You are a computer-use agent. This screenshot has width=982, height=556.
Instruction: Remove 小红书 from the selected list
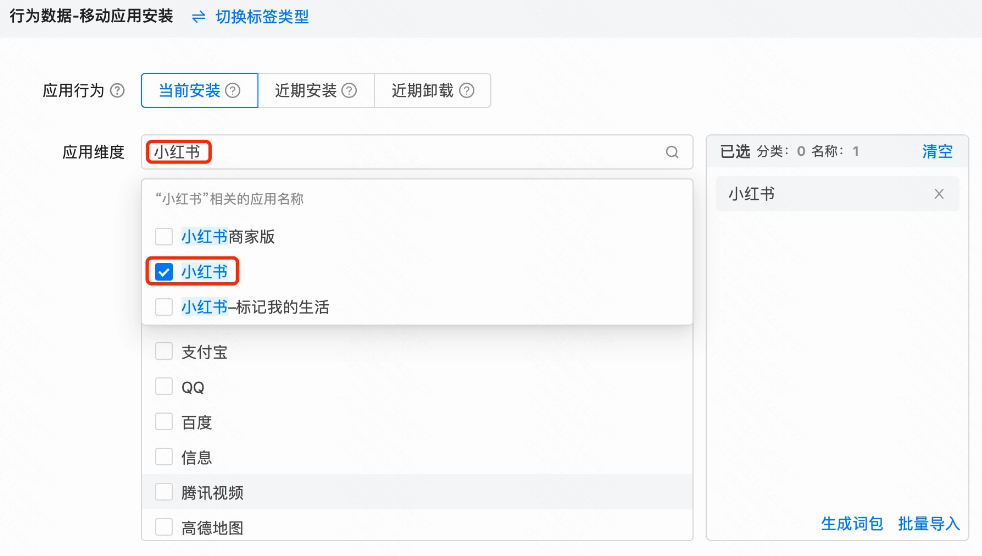coord(939,194)
